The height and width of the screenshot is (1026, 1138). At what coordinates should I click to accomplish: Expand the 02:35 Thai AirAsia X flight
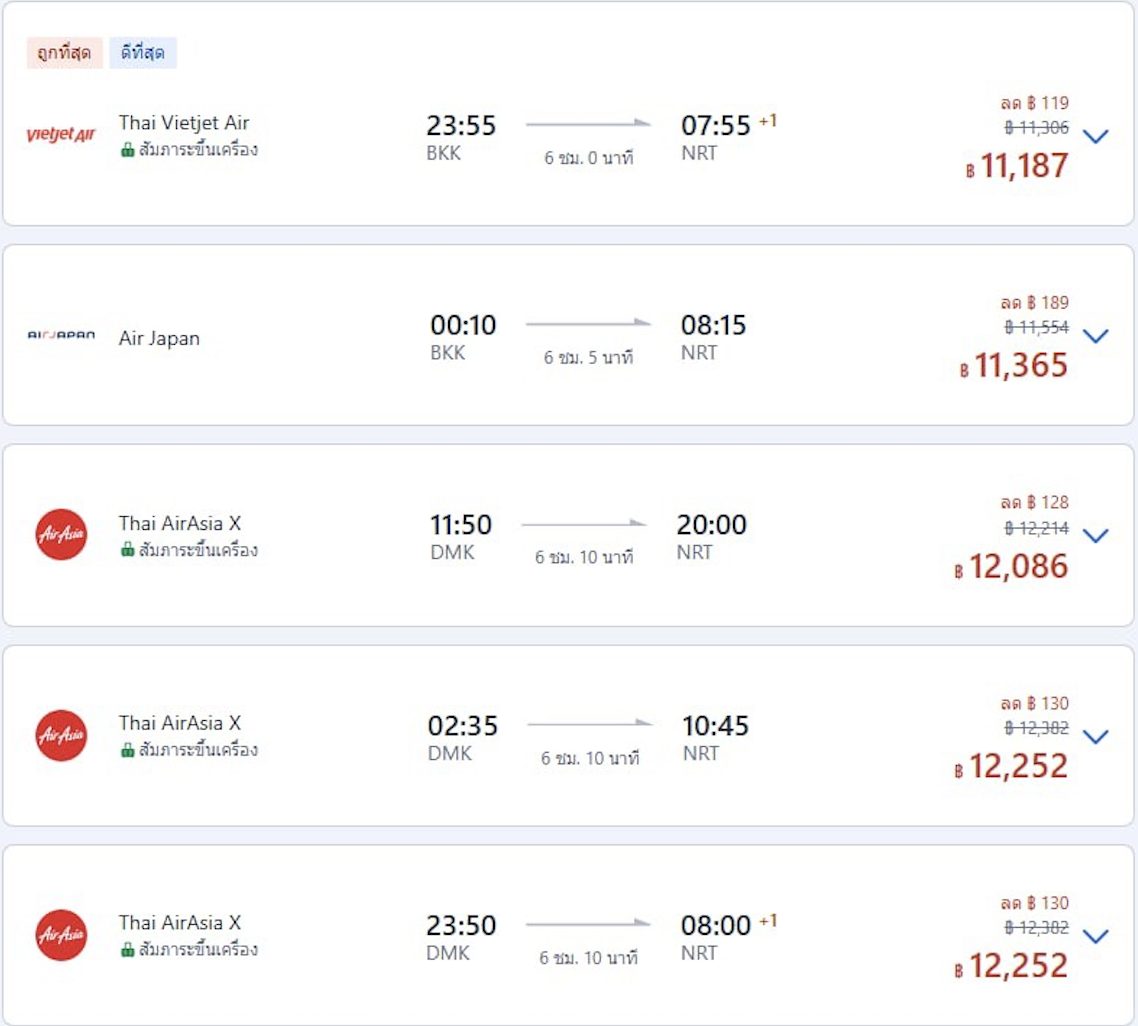[1096, 737]
